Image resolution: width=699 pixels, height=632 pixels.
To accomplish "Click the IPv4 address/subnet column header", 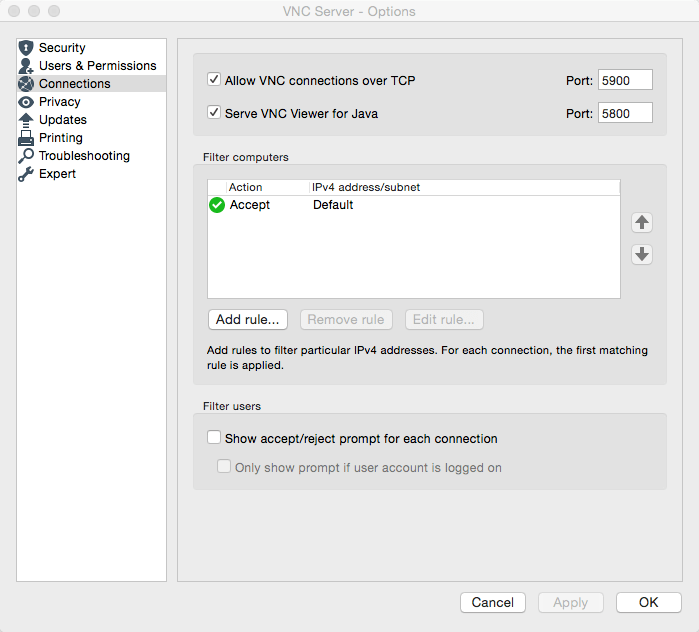I will point(465,187).
